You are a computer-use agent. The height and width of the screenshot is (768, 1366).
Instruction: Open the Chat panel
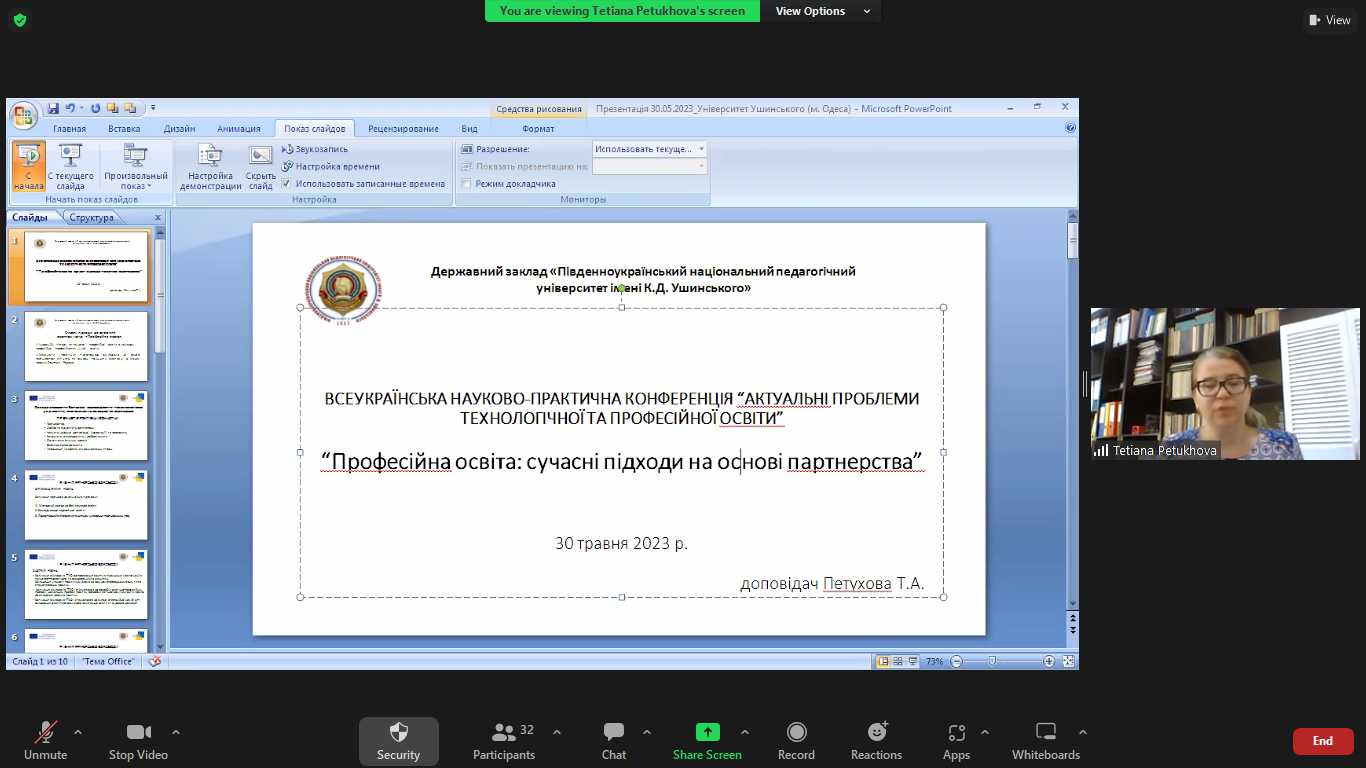point(613,732)
